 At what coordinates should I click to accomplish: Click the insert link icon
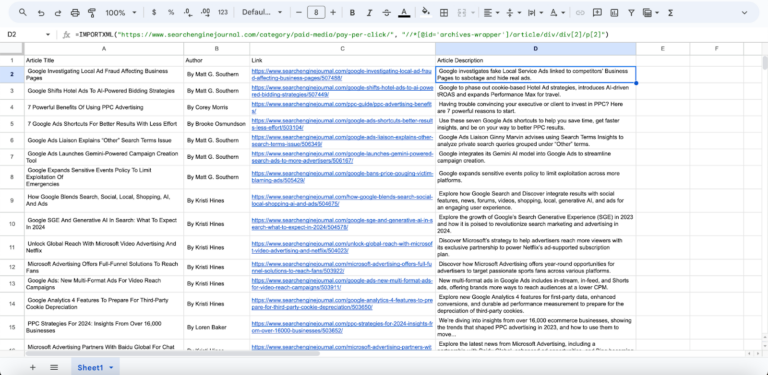point(580,13)
